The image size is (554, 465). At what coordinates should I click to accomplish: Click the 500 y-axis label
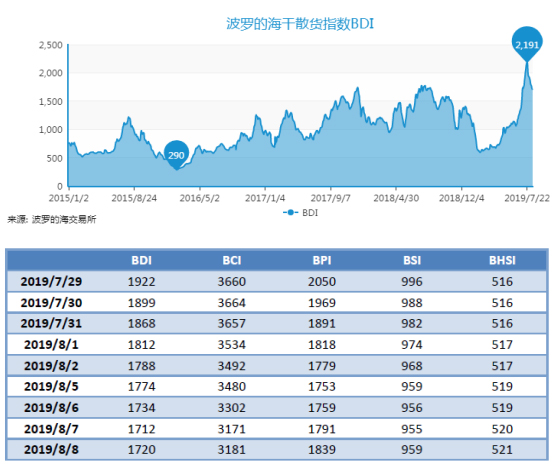click(x=55, y=158)
